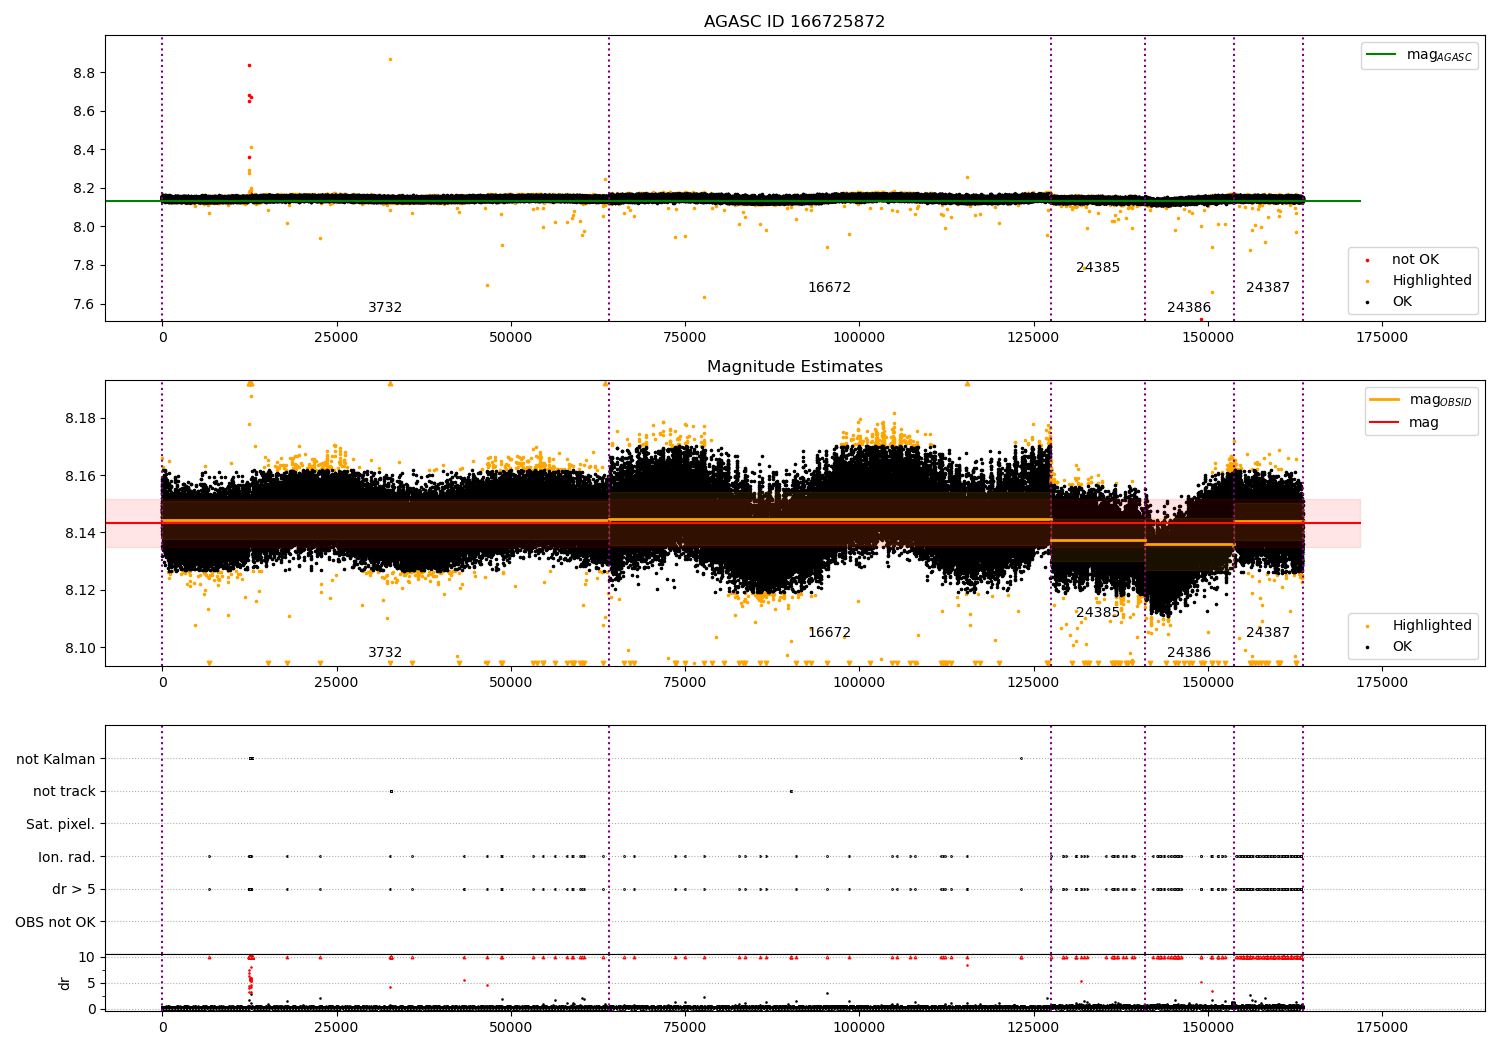The height and width of the screenshot is (1050, 1500).
Task: Click OBSID label 16672 in Magnitude Estimates plot
Action: point(829,633)
